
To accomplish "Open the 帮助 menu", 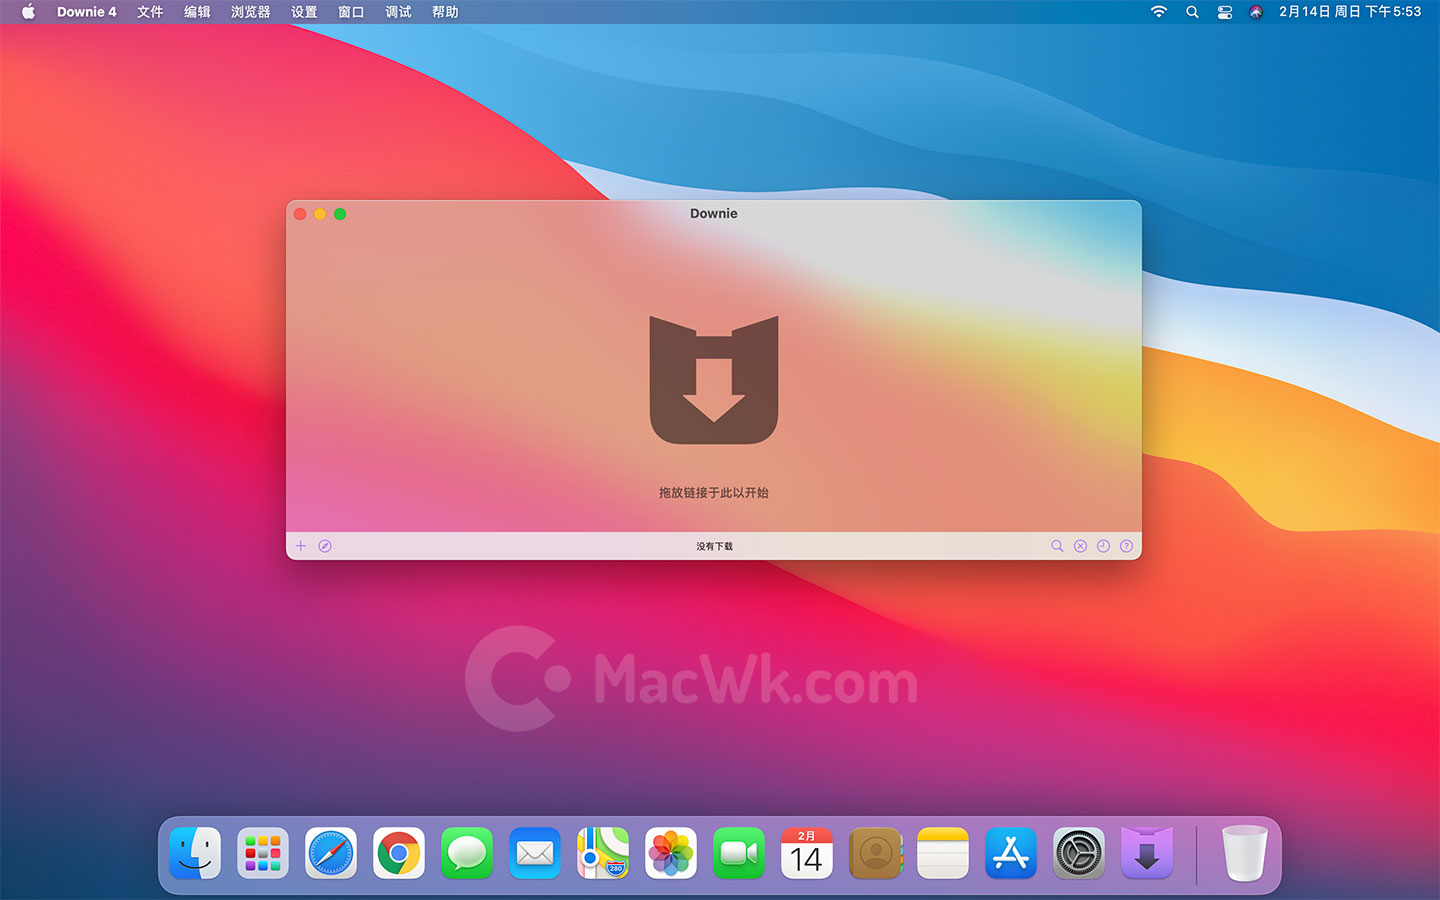I will [445, 12].
